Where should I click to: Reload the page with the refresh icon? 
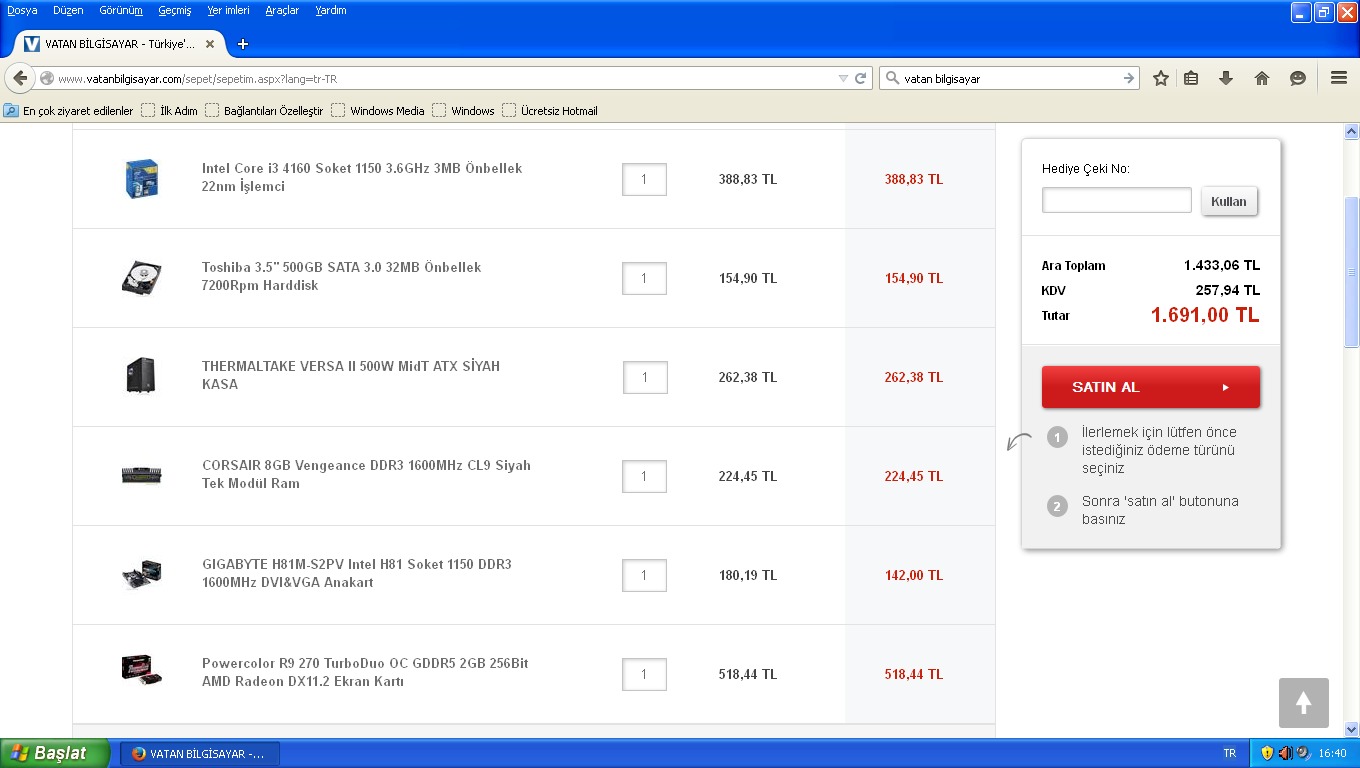[860, 78]
